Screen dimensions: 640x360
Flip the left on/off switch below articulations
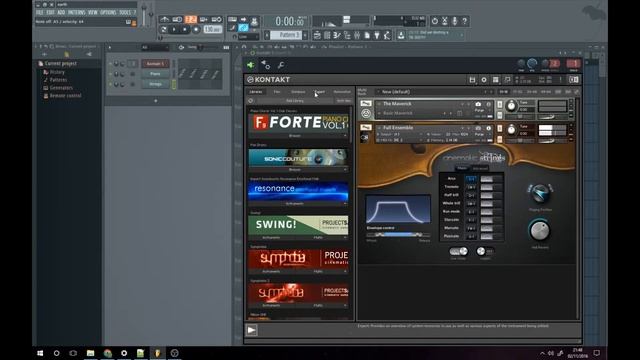pyautogui.click(x=458, y=251)
